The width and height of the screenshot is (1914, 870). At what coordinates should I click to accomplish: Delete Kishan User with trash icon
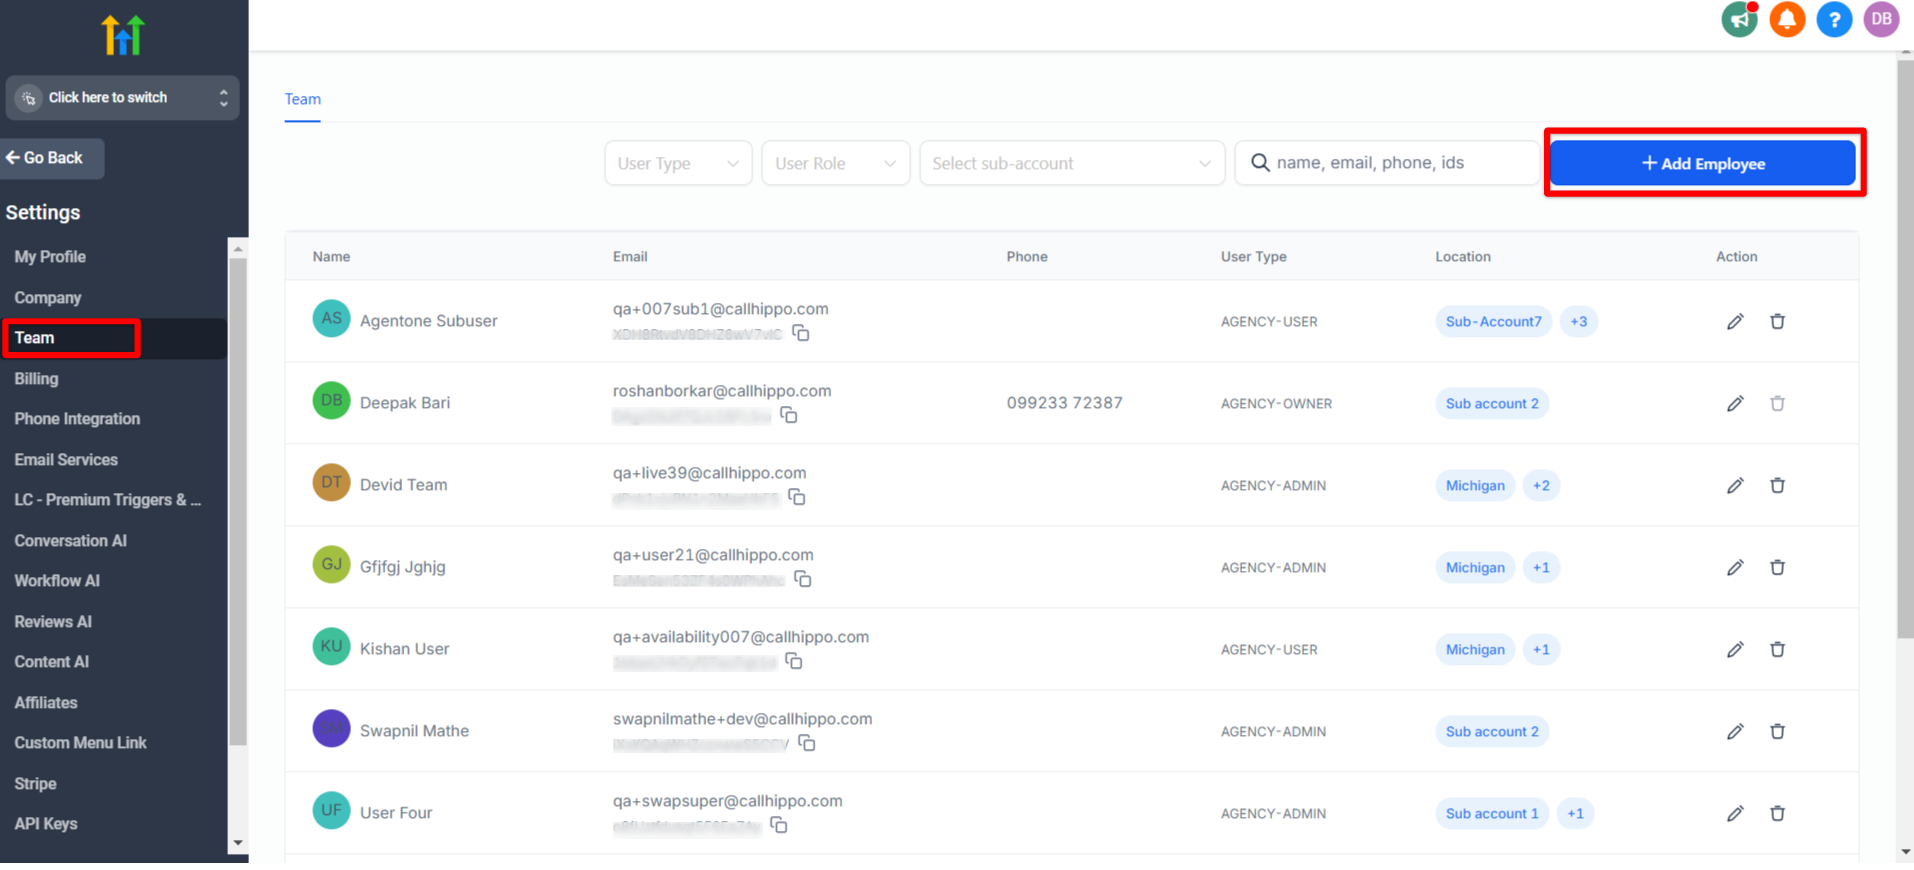1777,649
